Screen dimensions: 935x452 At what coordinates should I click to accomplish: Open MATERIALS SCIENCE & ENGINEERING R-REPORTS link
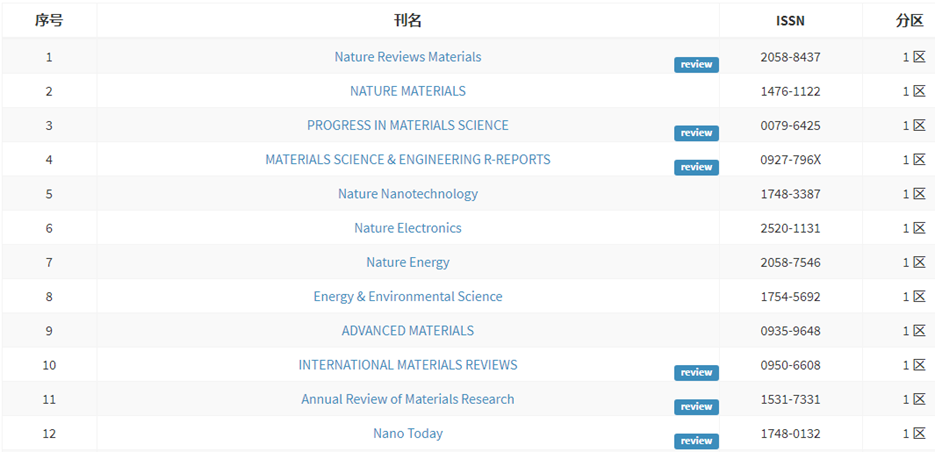coord(408,160)
